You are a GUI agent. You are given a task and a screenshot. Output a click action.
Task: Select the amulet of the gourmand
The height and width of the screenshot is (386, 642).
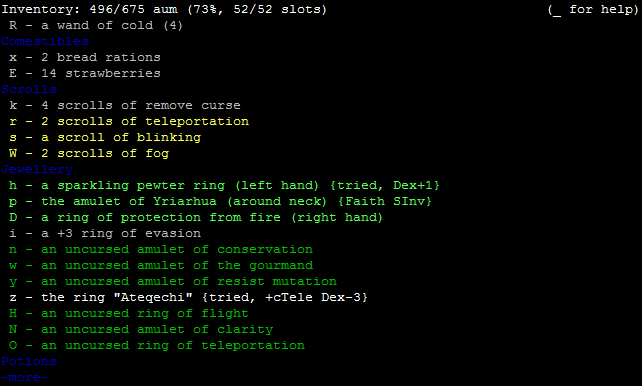(x=161, y=265)
